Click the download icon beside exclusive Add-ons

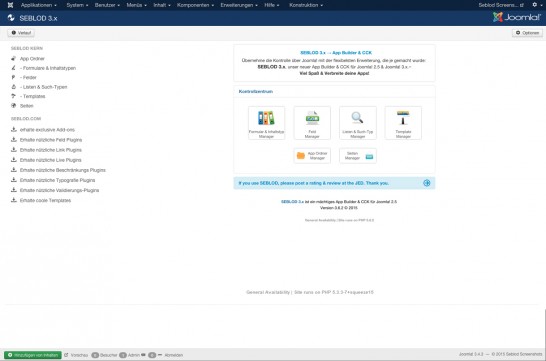tap(14, 129)
